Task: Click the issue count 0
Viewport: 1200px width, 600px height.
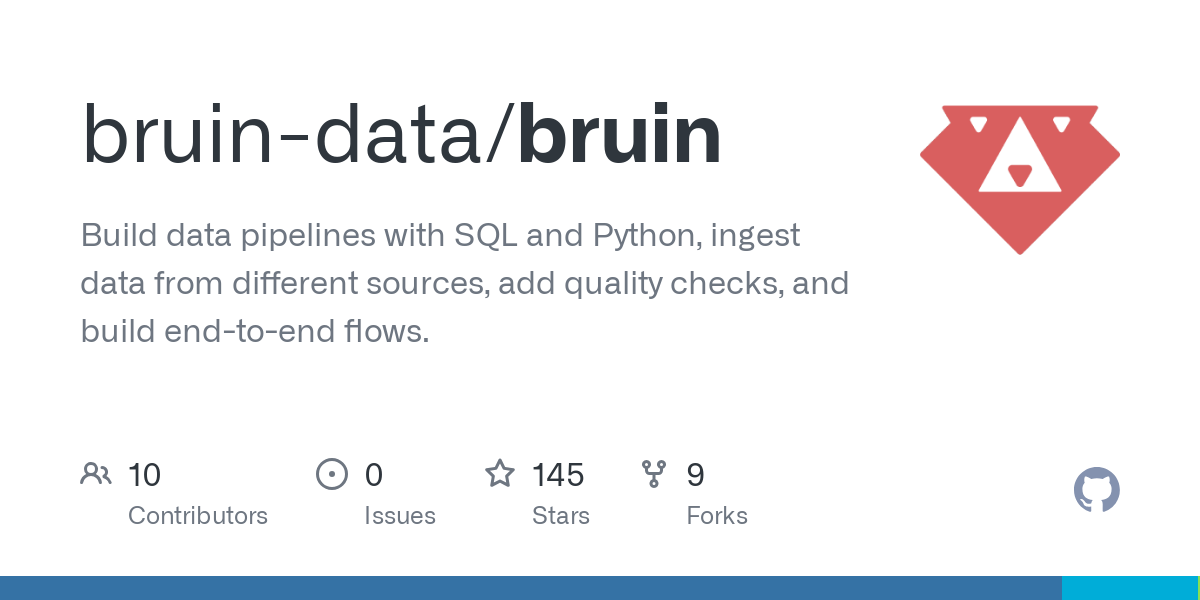Action: (374, 474)
